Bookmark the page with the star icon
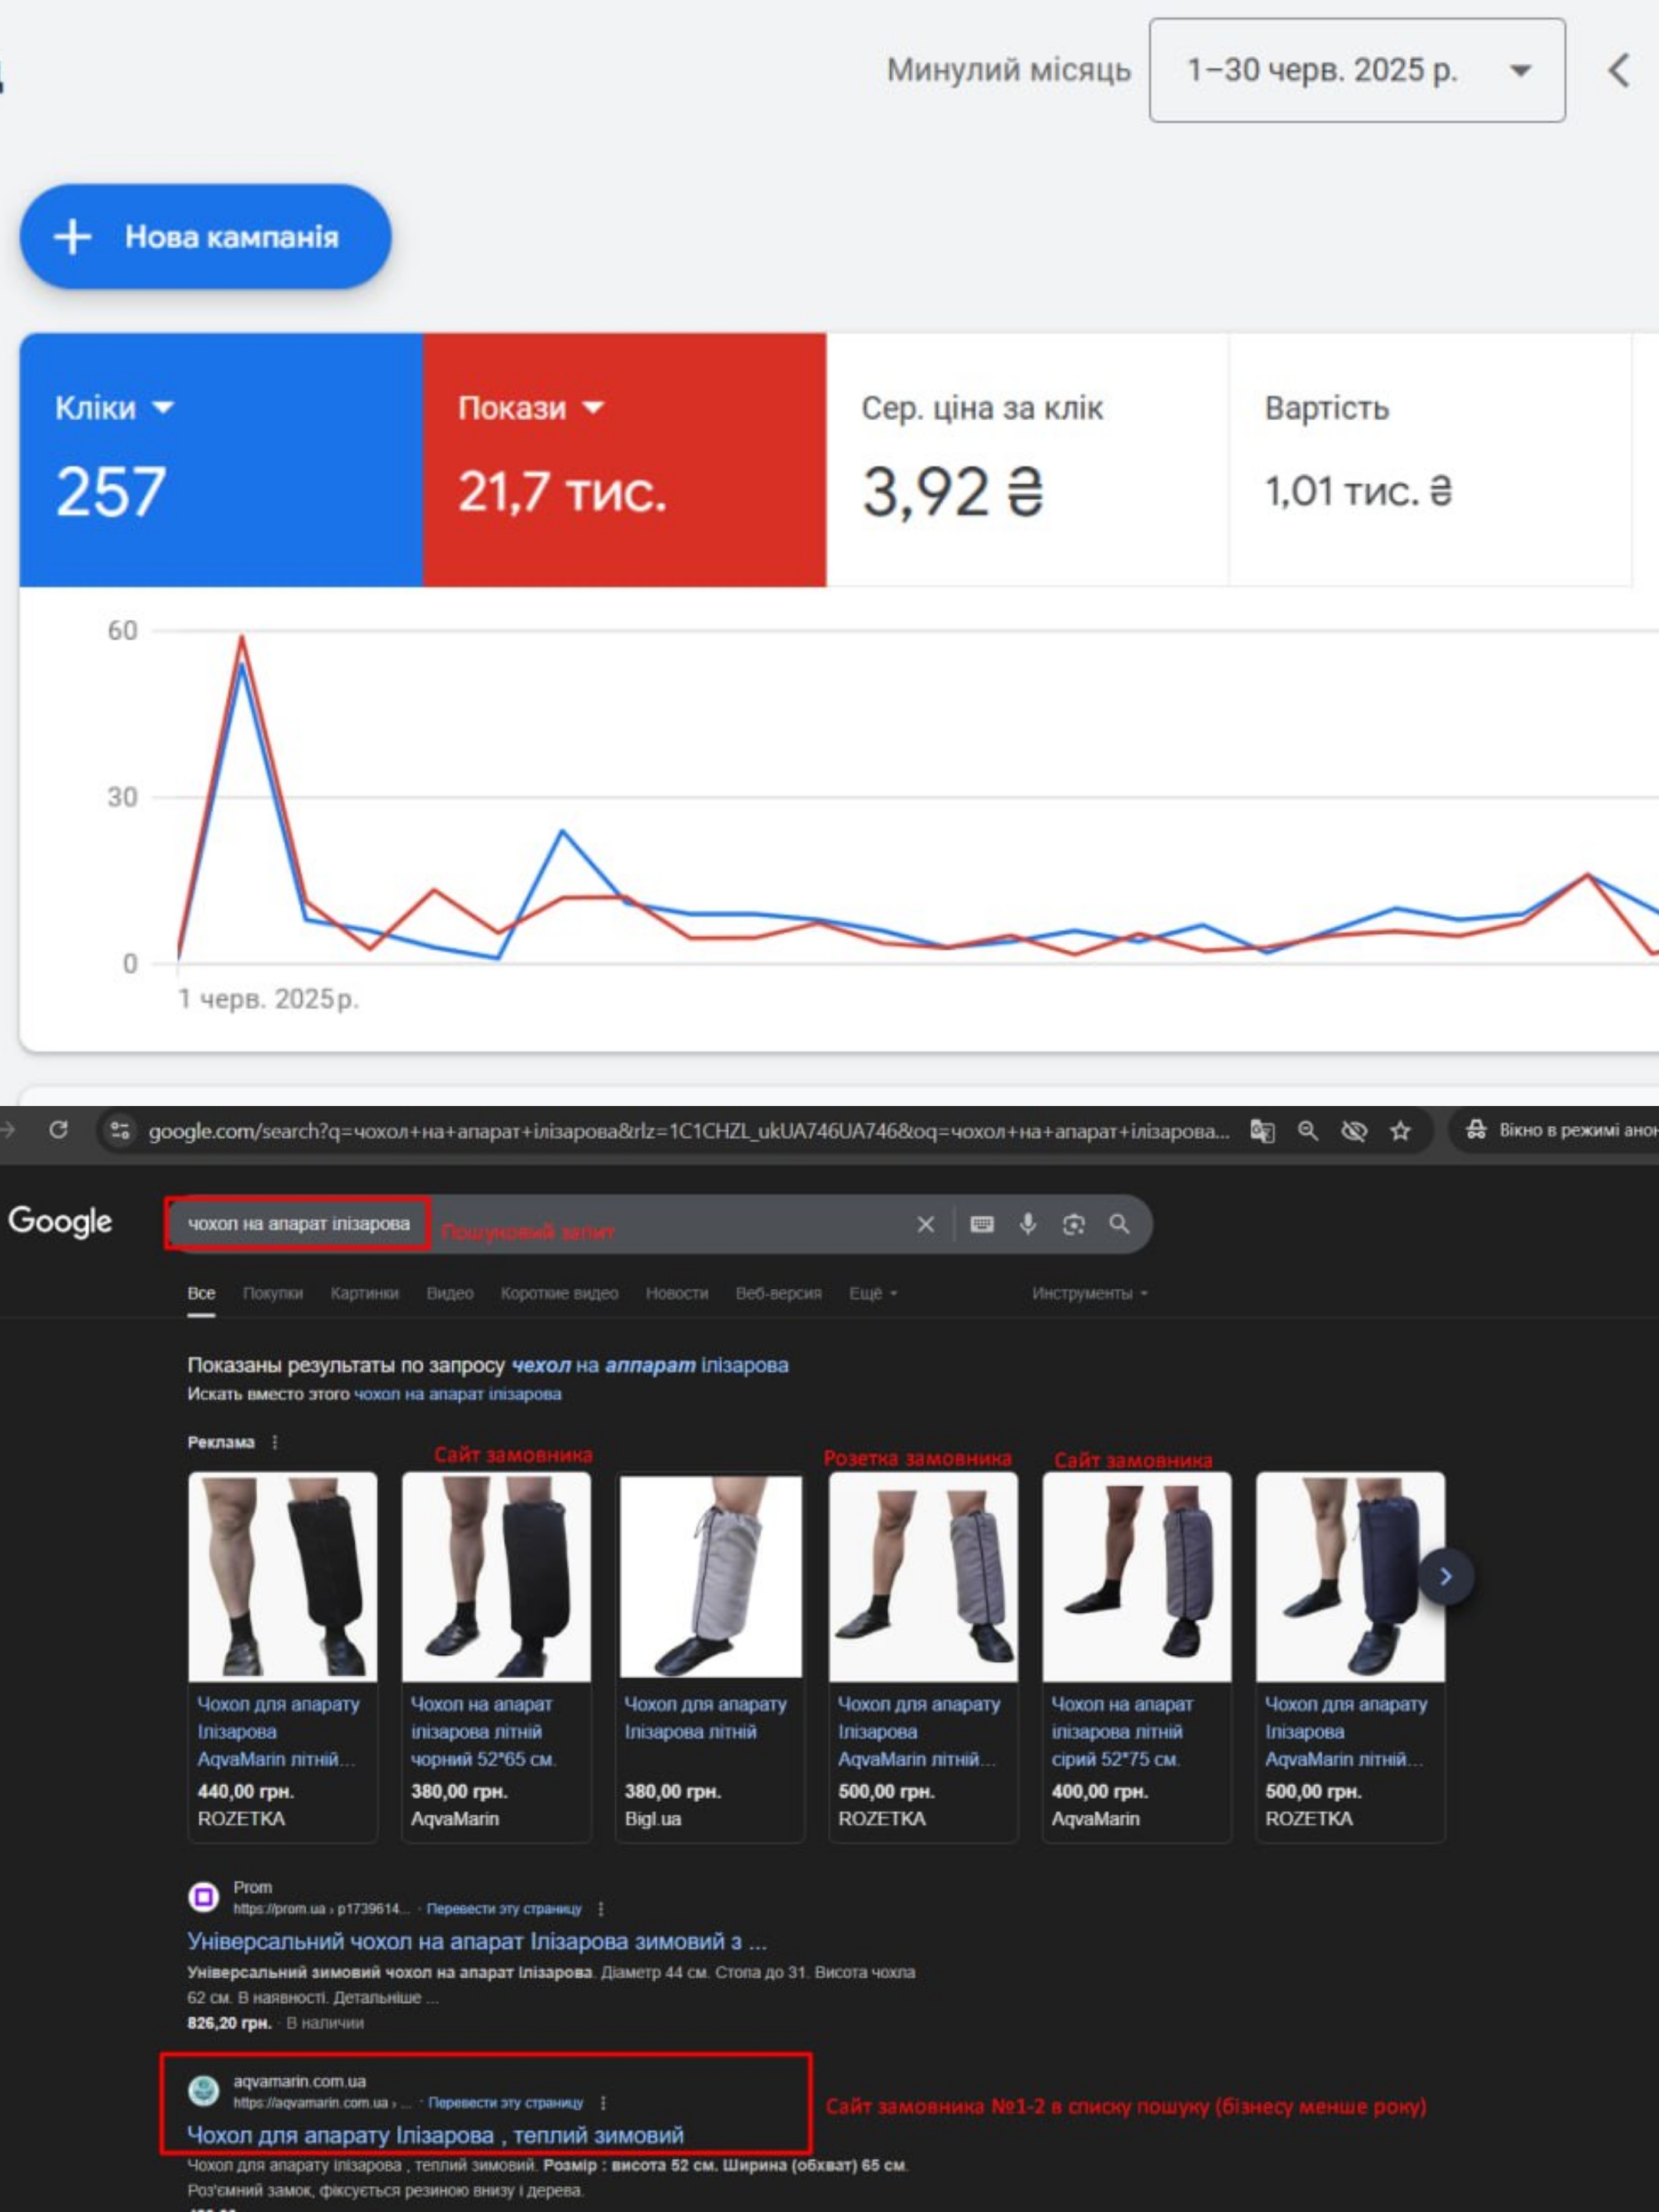 pyautogui.click(x=1400, y=1131)
